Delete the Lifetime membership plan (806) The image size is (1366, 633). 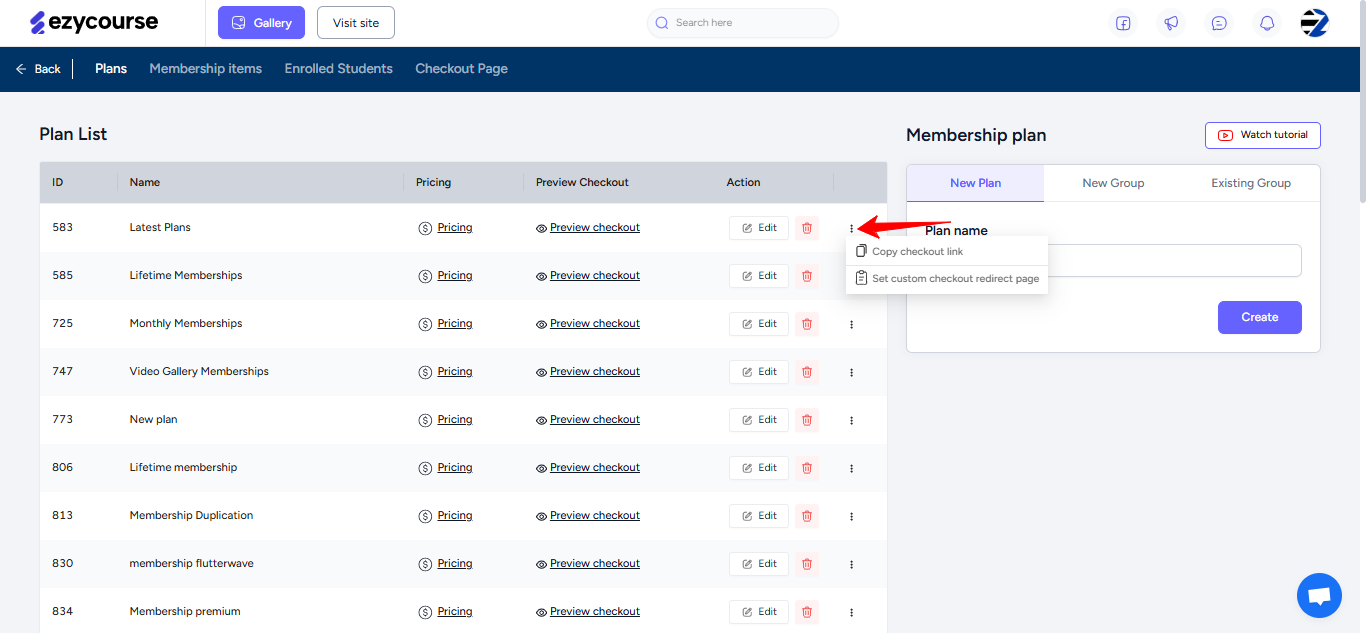[x=807, y=468]
